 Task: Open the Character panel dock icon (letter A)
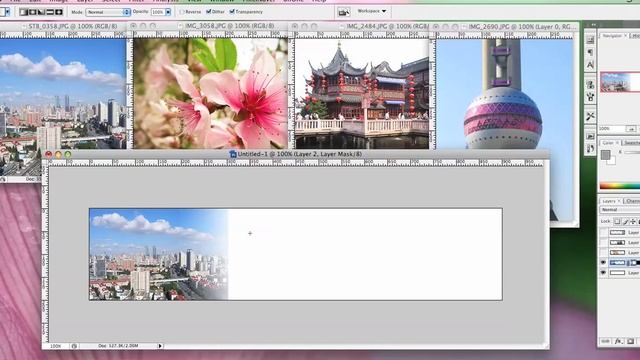point(590,64)
